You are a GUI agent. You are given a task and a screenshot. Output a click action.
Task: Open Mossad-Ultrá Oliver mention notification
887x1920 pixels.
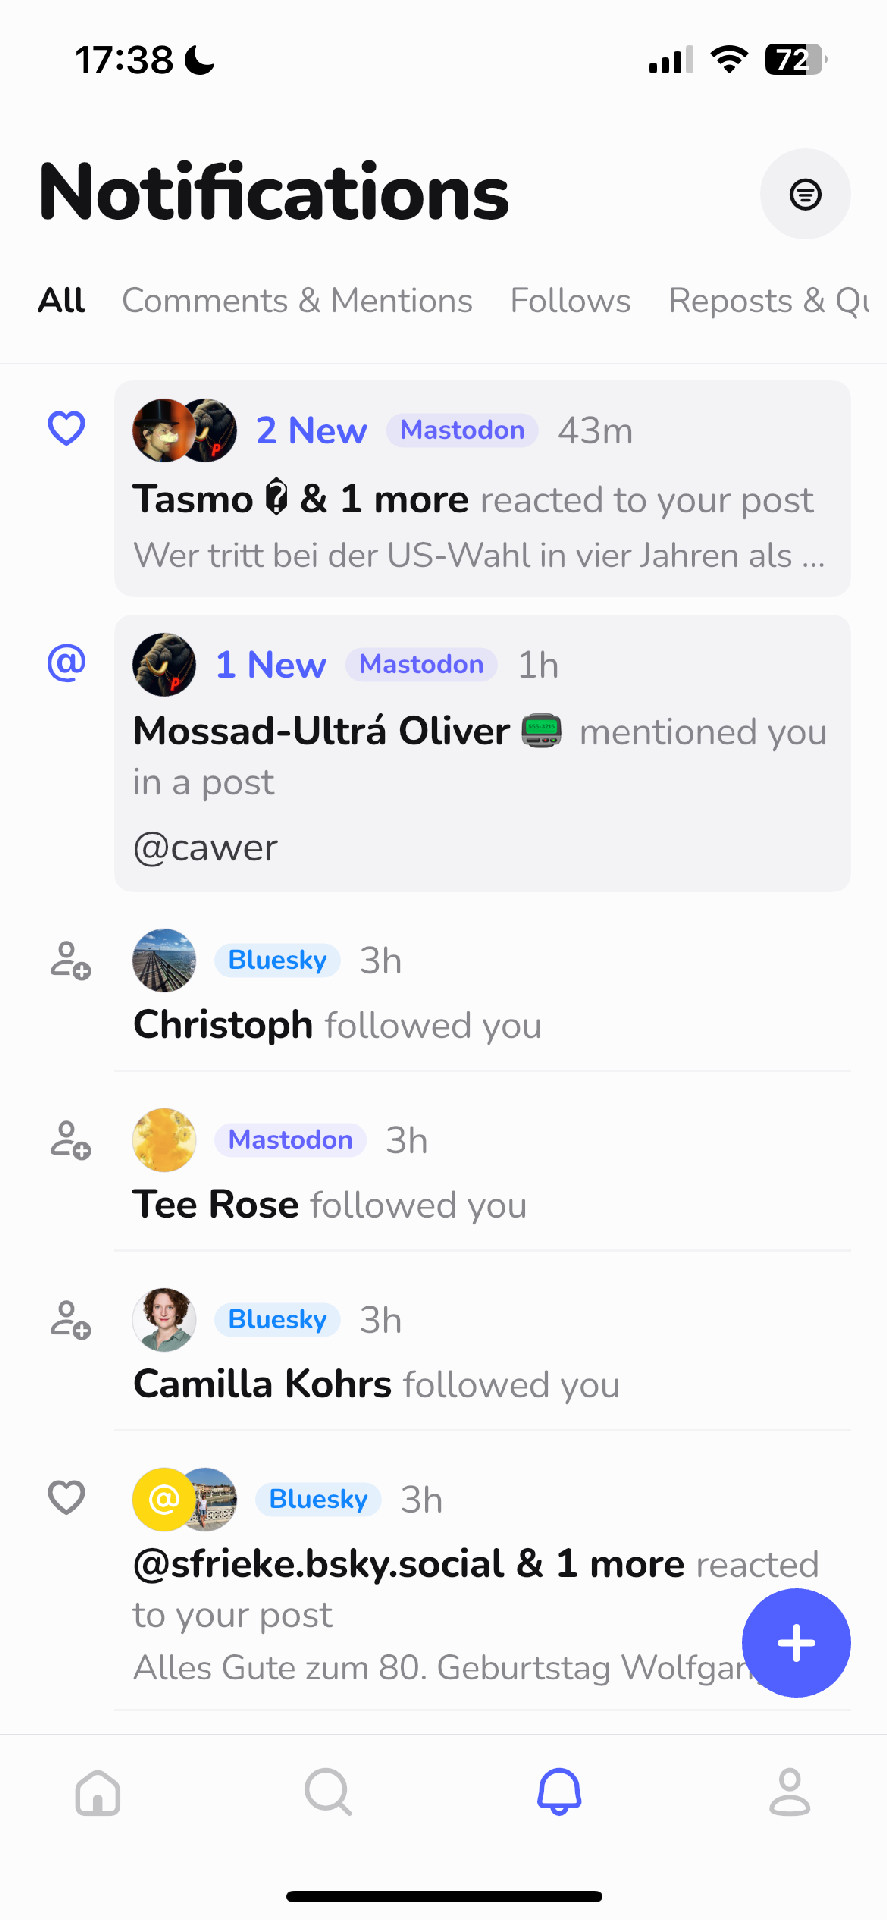tap(482, 753)
